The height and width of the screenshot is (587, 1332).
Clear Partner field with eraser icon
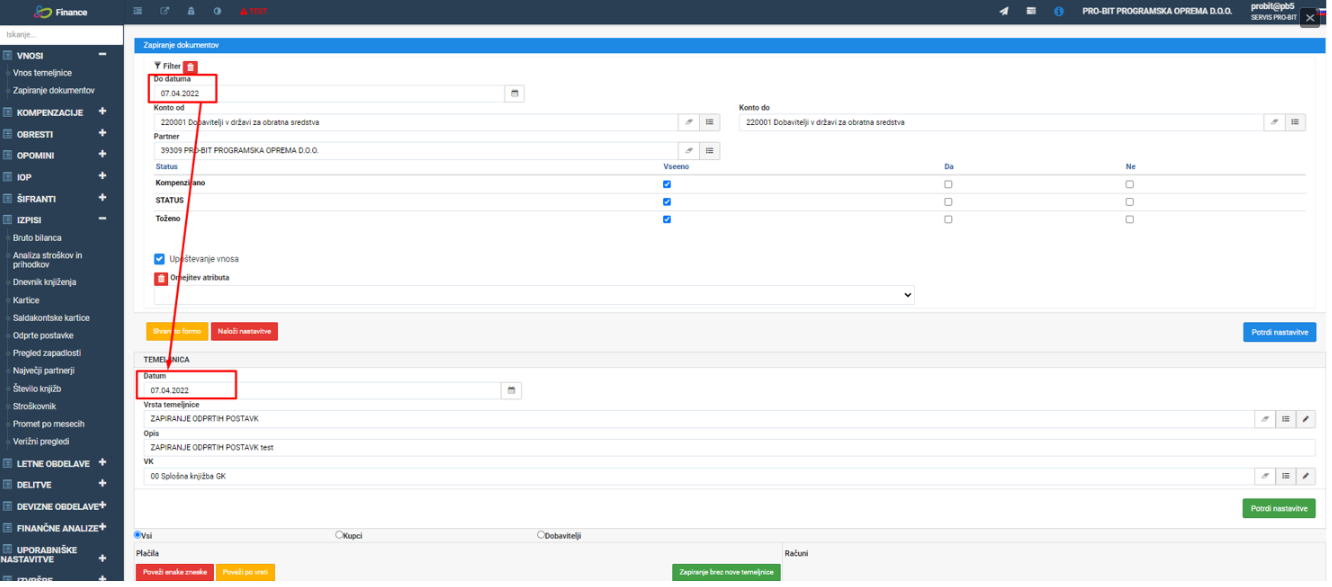[688, 151]
